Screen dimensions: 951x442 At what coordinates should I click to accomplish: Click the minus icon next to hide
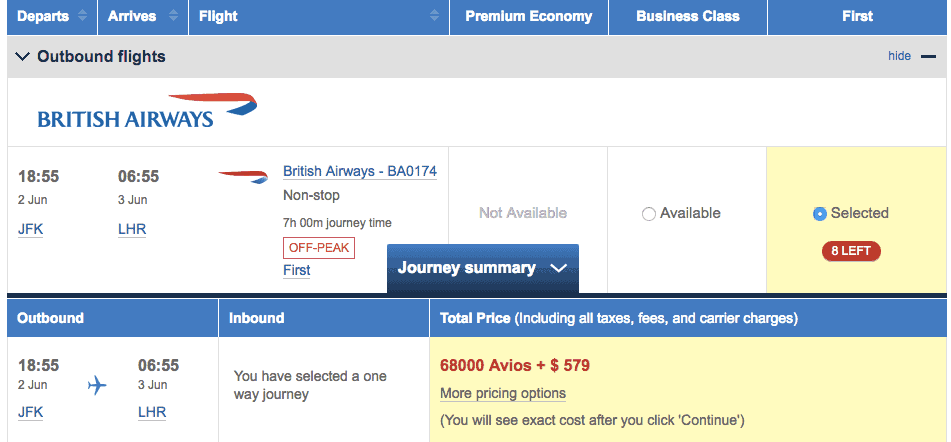point(928,56)
